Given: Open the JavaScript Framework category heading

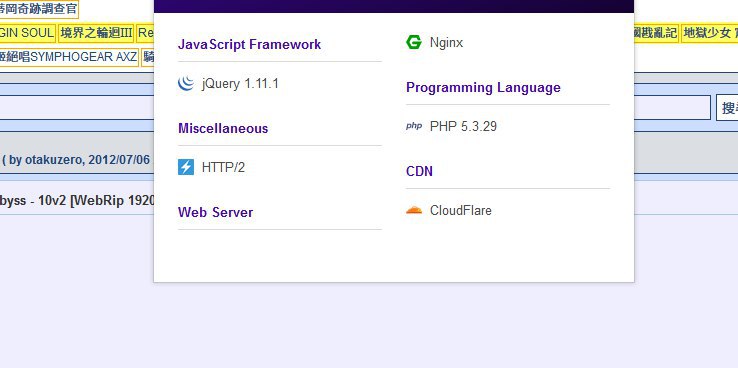Looking at the screenshot, I should click(249, 44).
